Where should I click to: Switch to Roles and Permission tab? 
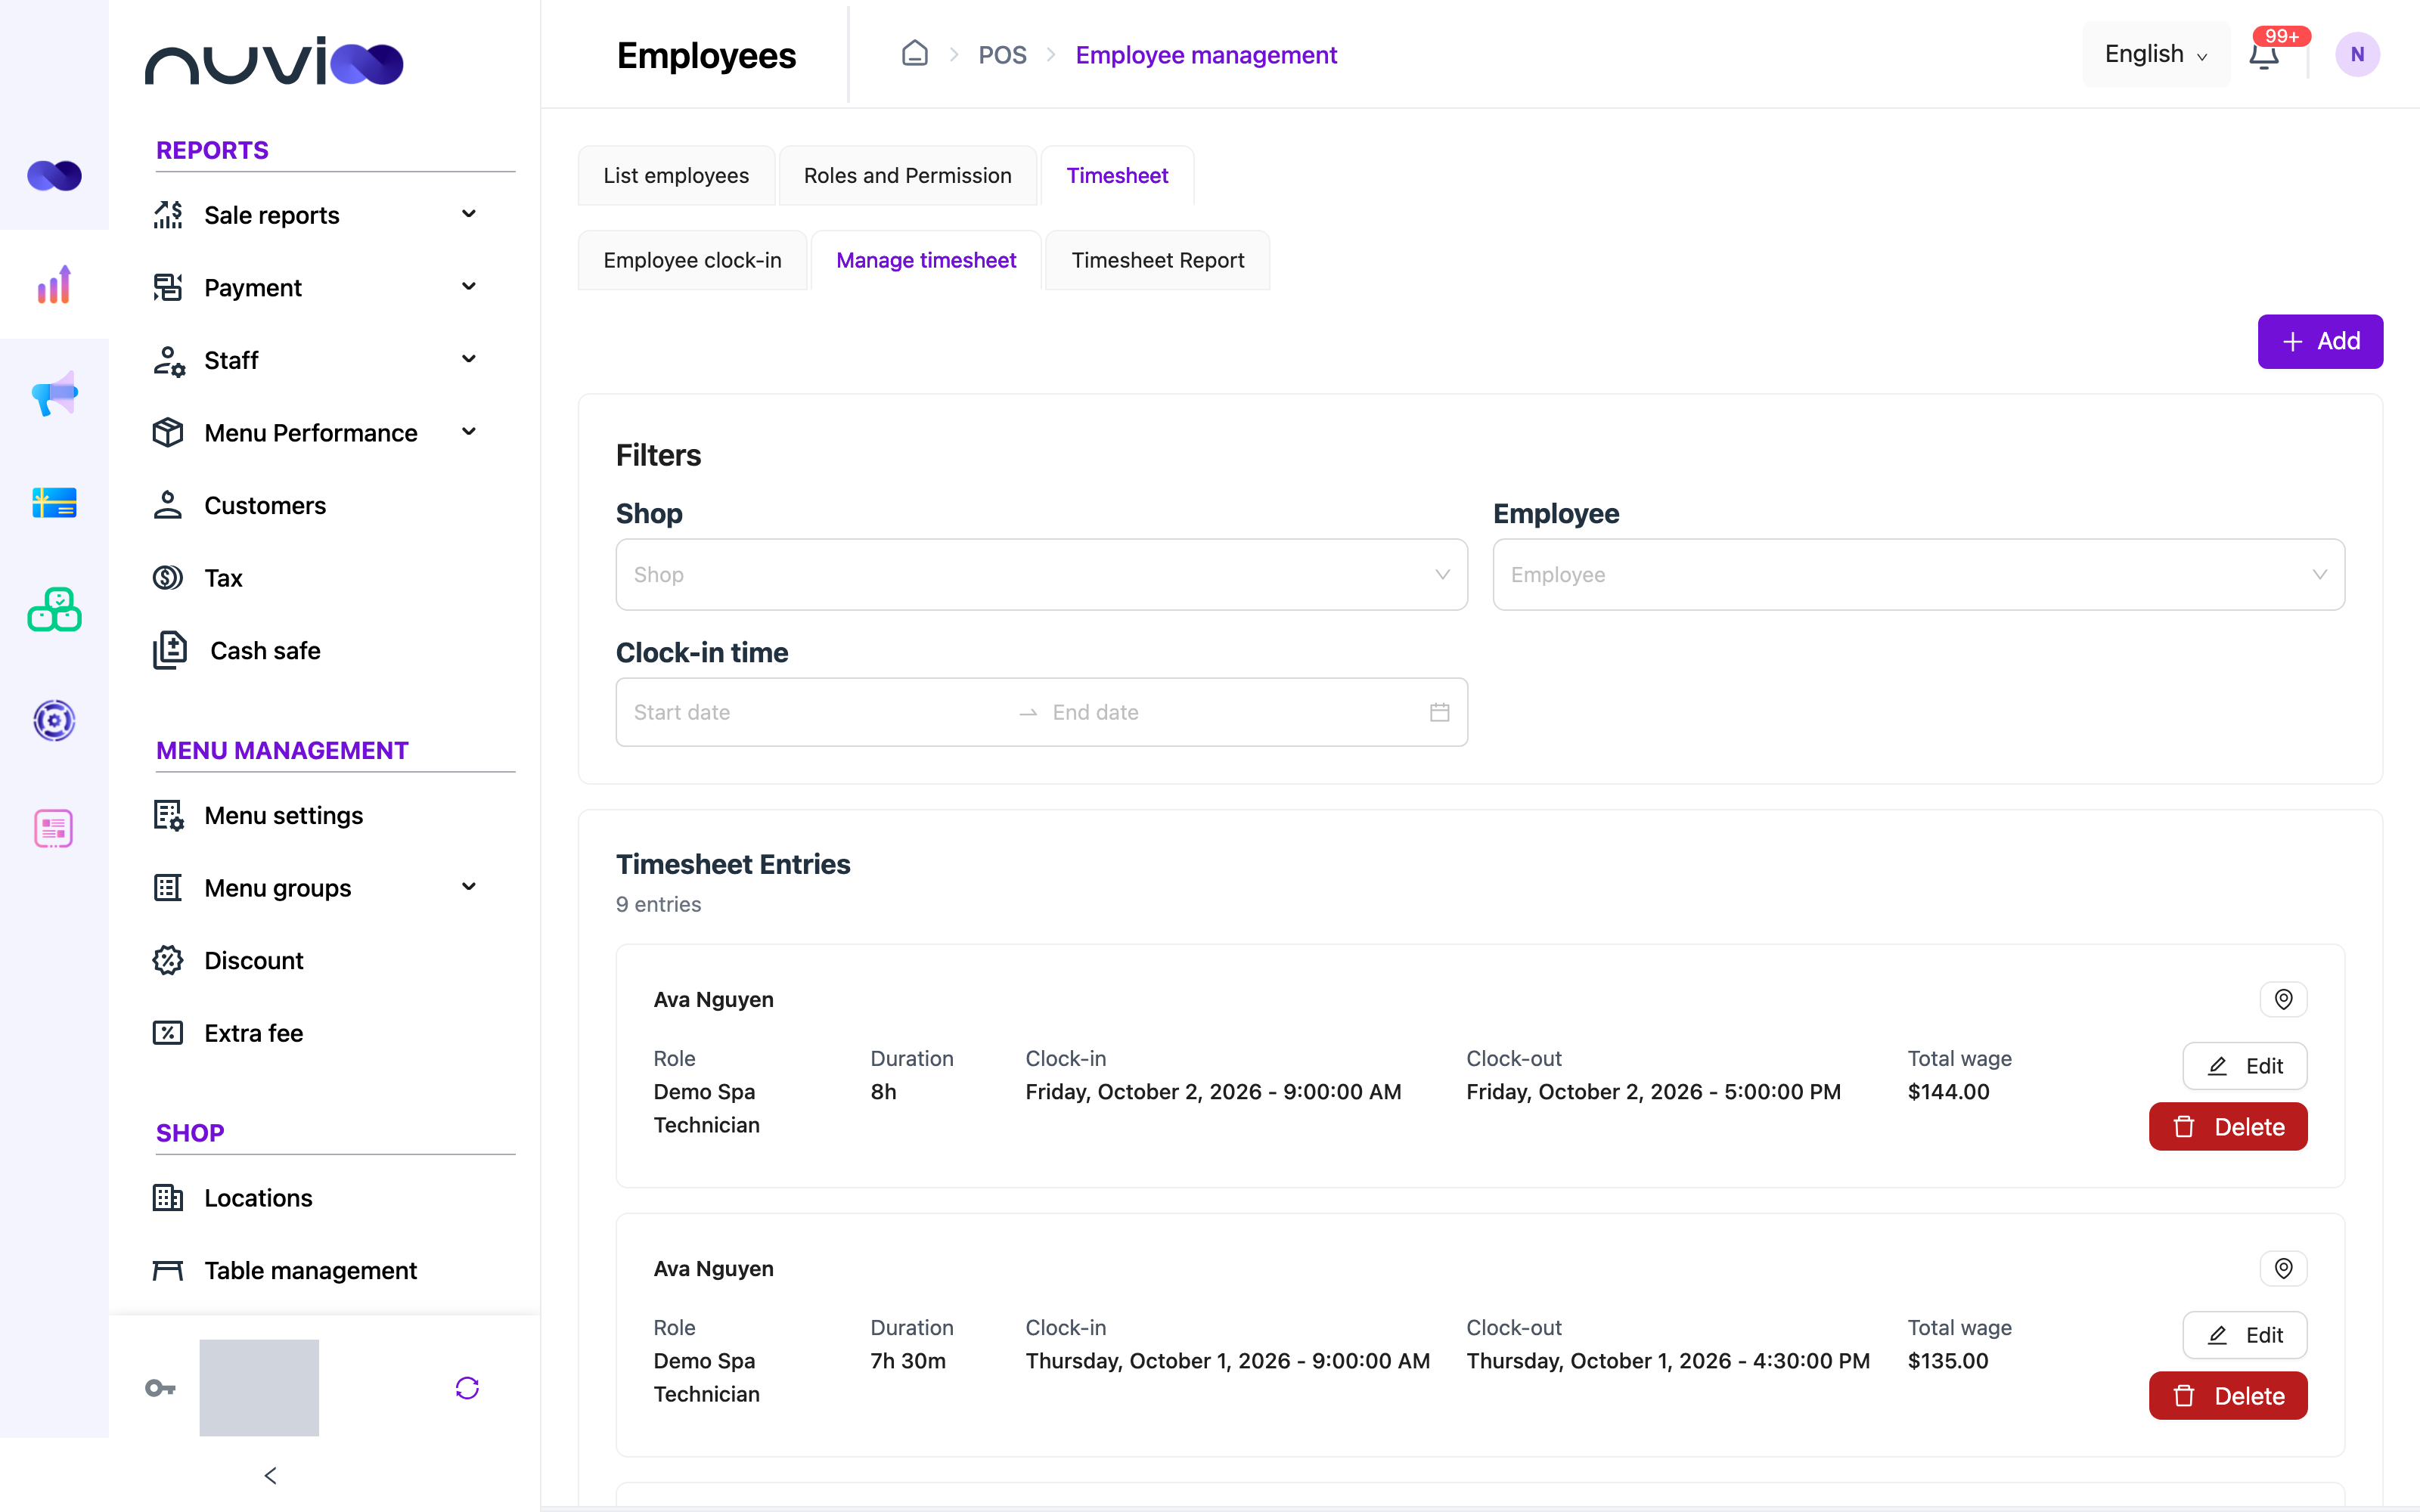tap(907, 176)
